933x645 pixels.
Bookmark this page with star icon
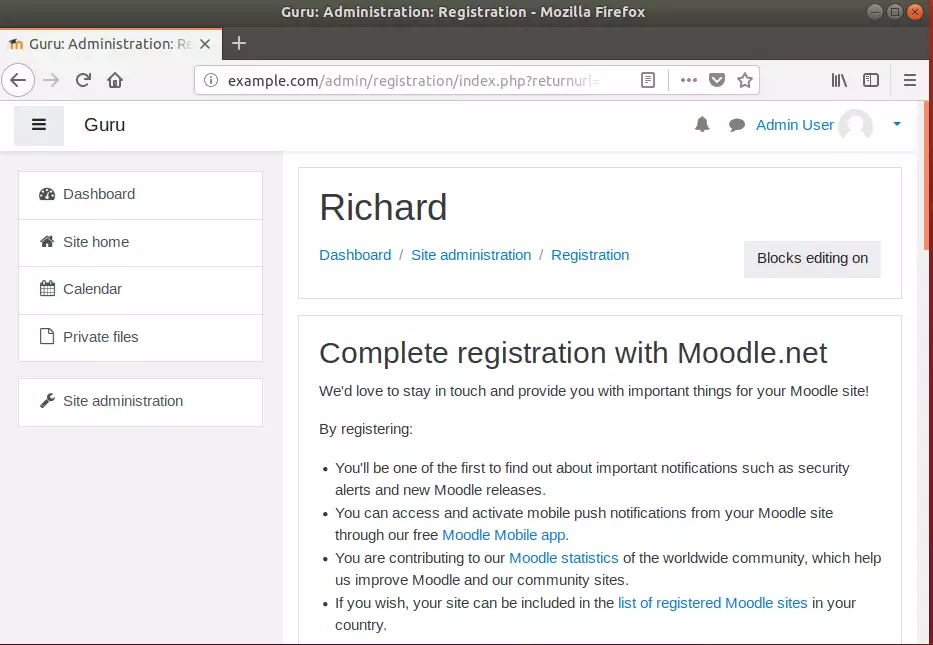[x=745, y=80]
